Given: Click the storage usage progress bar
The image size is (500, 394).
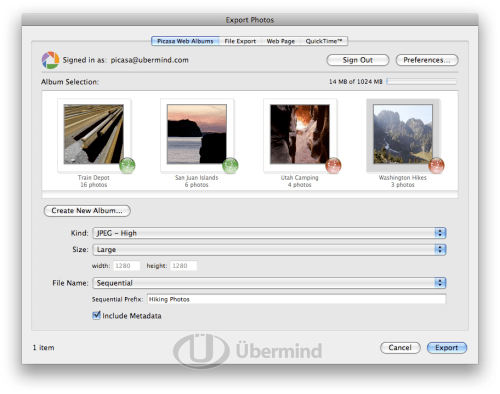Looking at the screenshot, I should [x=421, y=81].
